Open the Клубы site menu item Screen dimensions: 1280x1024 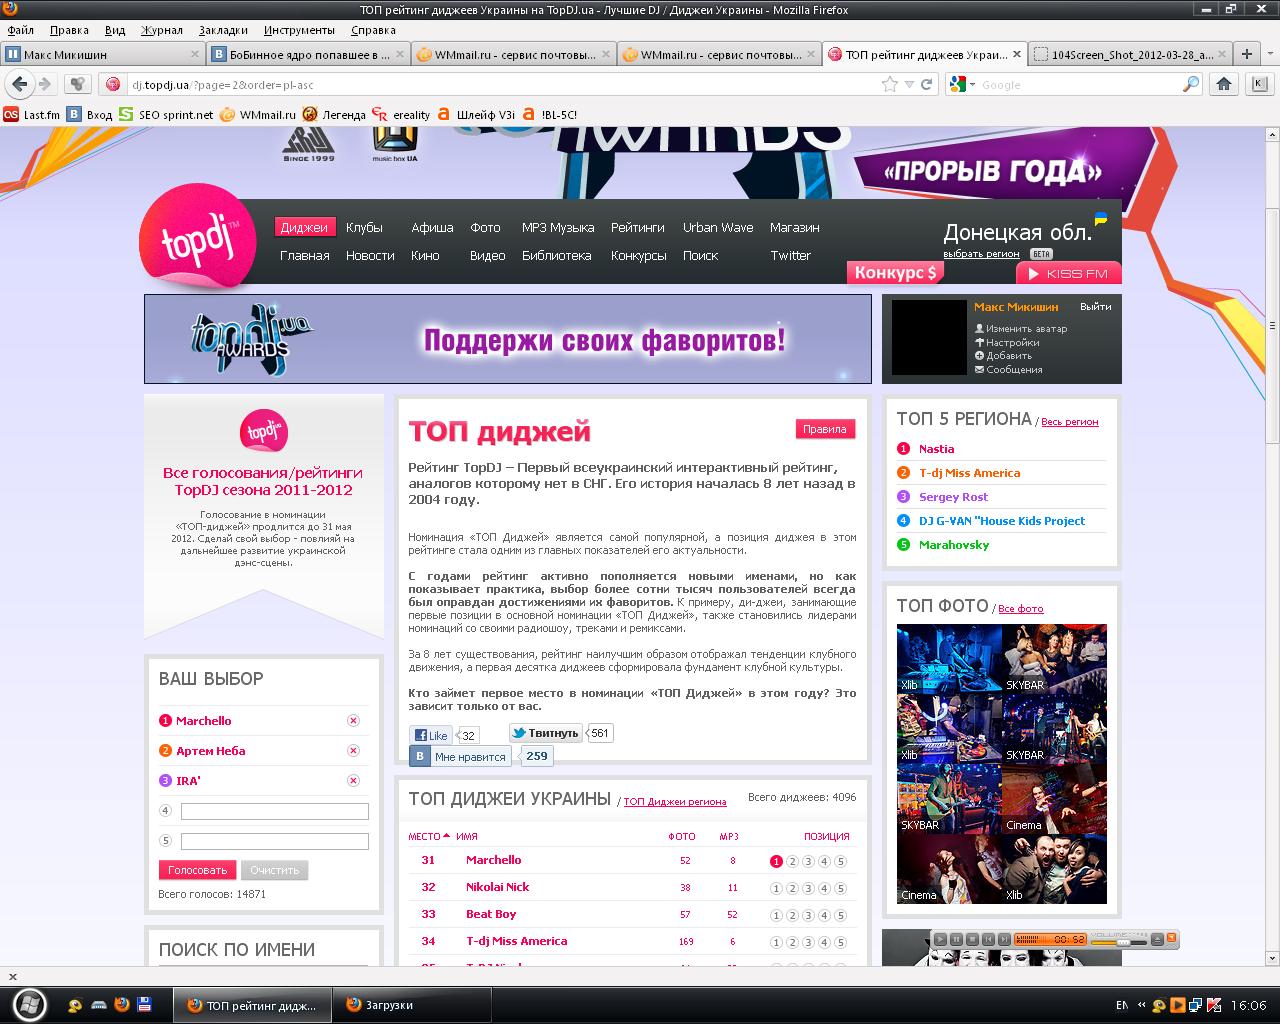coord(364,227)
